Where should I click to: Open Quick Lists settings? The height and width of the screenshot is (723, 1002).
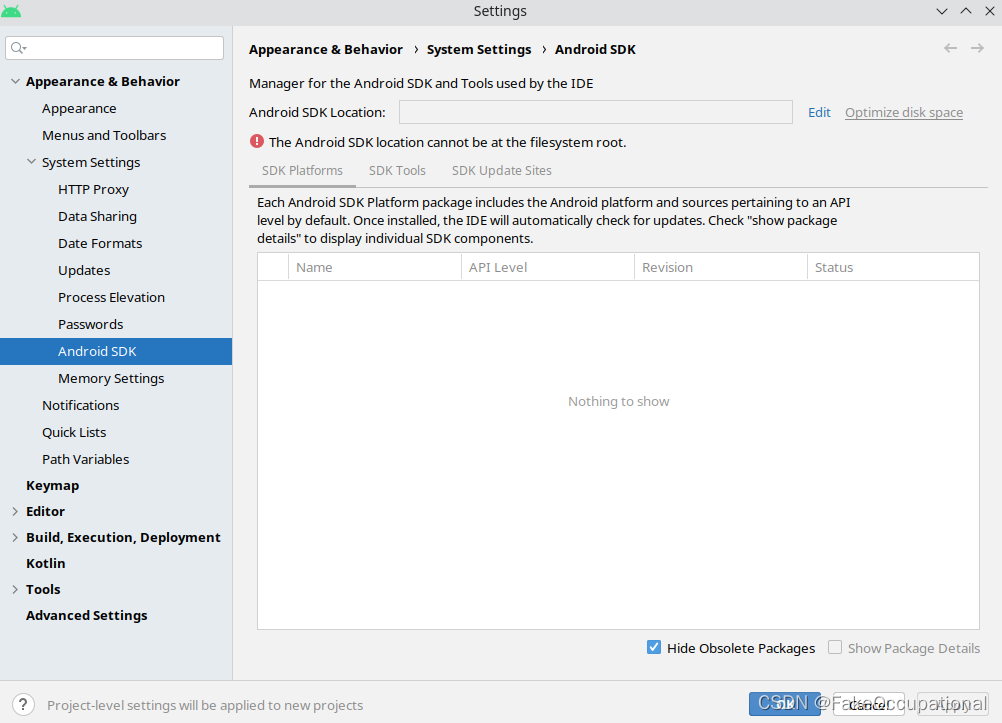(x=74, y=432)
